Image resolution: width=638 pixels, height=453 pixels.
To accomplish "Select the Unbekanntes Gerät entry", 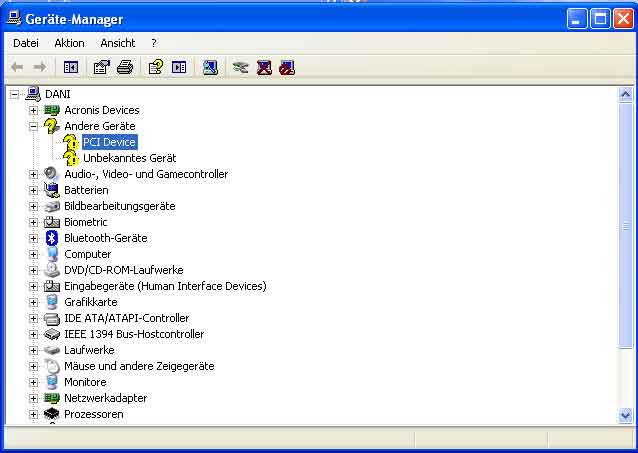I will (x=129, y=158).
